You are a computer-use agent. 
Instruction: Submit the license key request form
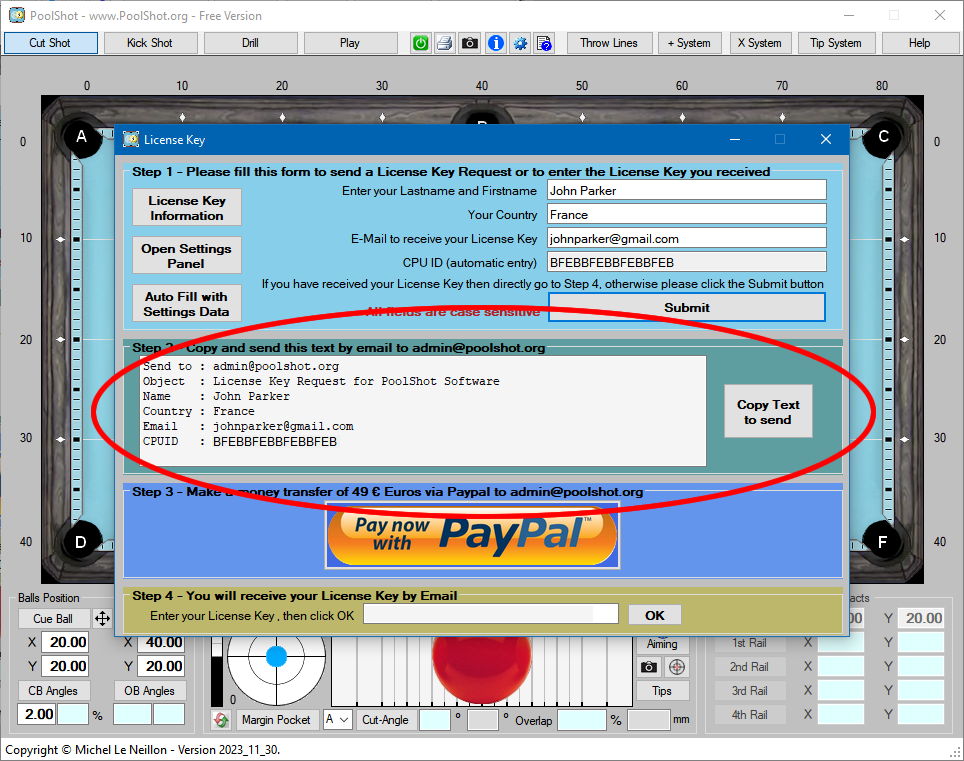686,308
